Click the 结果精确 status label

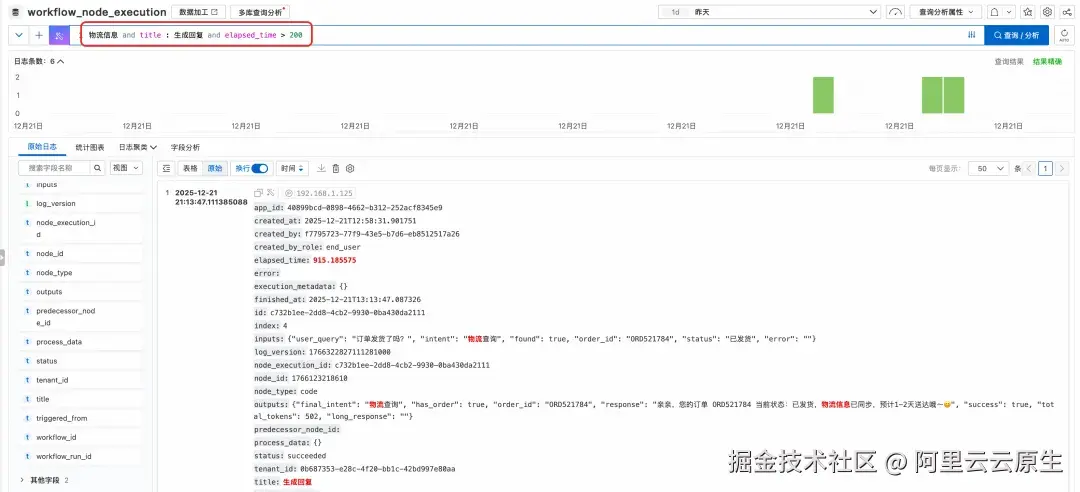(x=1047, y=61)
